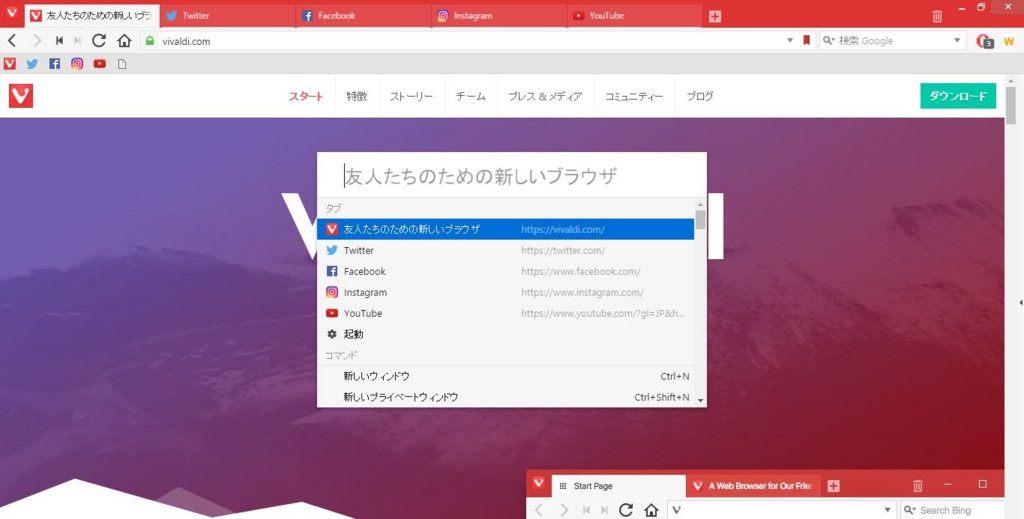Select the Twitter entry in quick commands

(505, 250)
